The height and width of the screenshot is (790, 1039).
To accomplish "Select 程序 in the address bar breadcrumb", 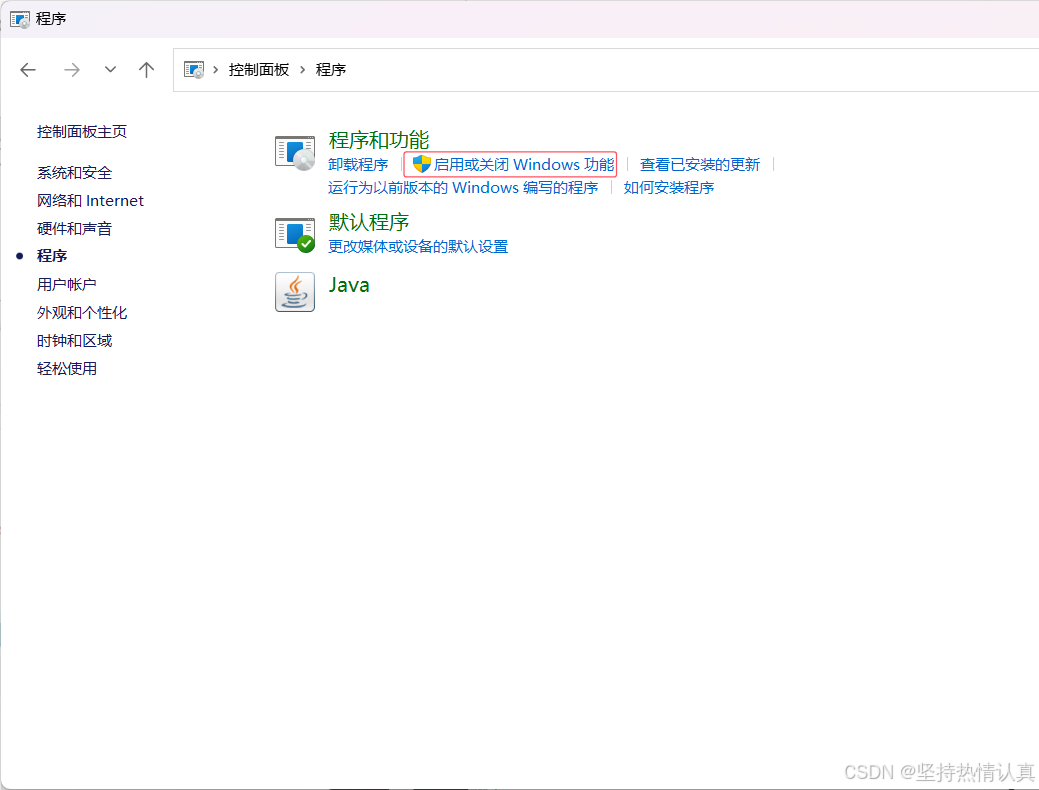I will 331,70.
